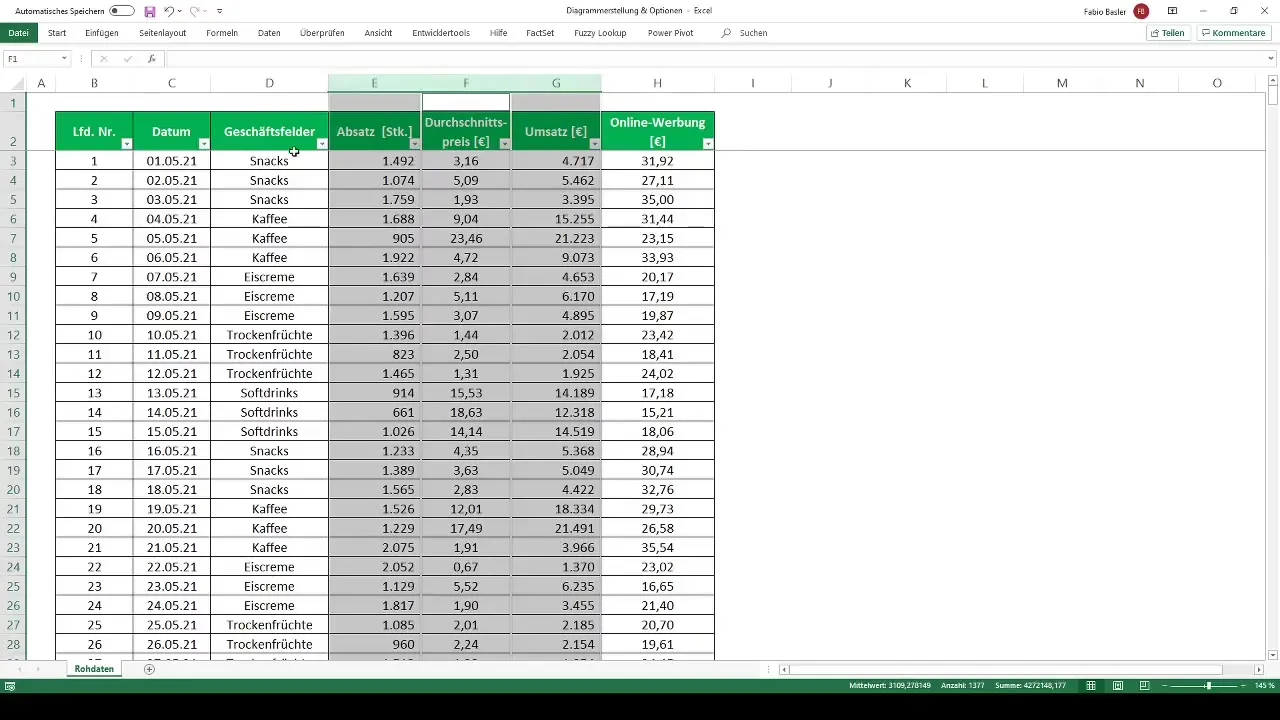This screenshot has height=720, width=1280.
Task: Open the Geschäftsfelder filter dropdown
Action: [322, 144]
